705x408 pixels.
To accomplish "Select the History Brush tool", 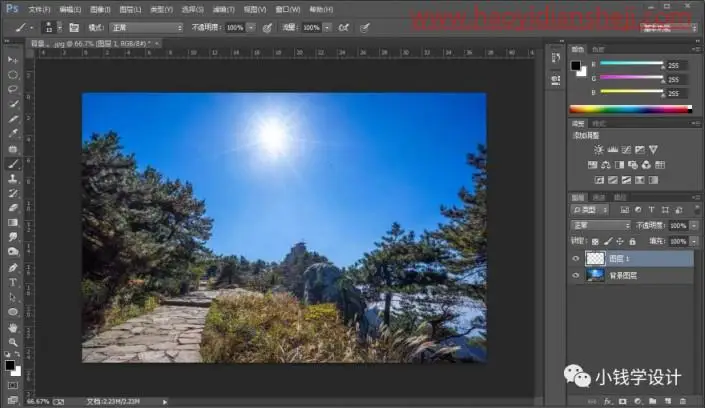I will 13,193.
